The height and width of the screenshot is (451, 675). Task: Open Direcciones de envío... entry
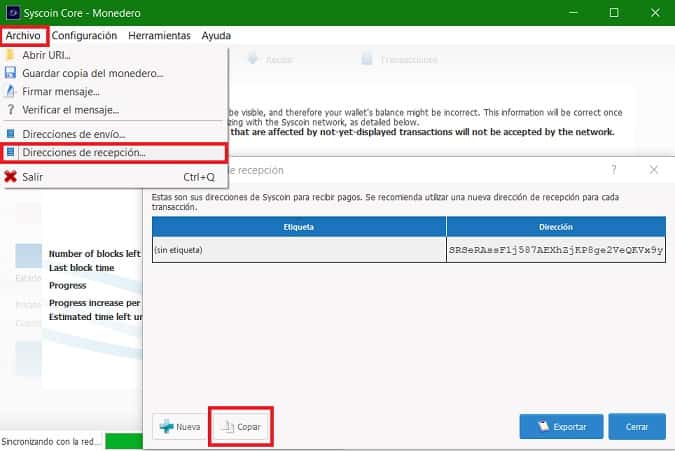click(114, 134)
